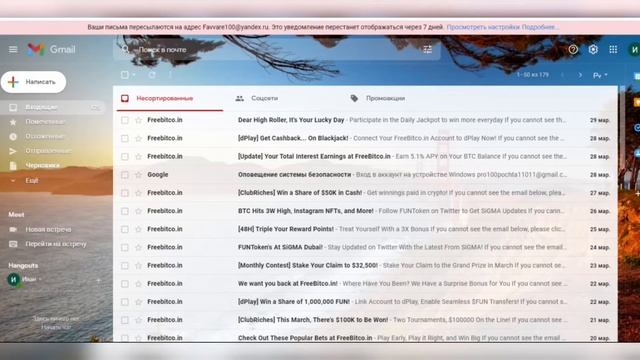Star the Google security alert email
640x360 pixels.
click(138, 175)
